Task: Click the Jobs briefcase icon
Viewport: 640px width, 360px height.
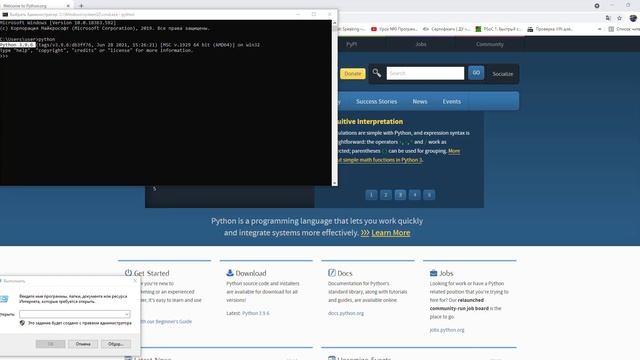Action: (433, 273)
